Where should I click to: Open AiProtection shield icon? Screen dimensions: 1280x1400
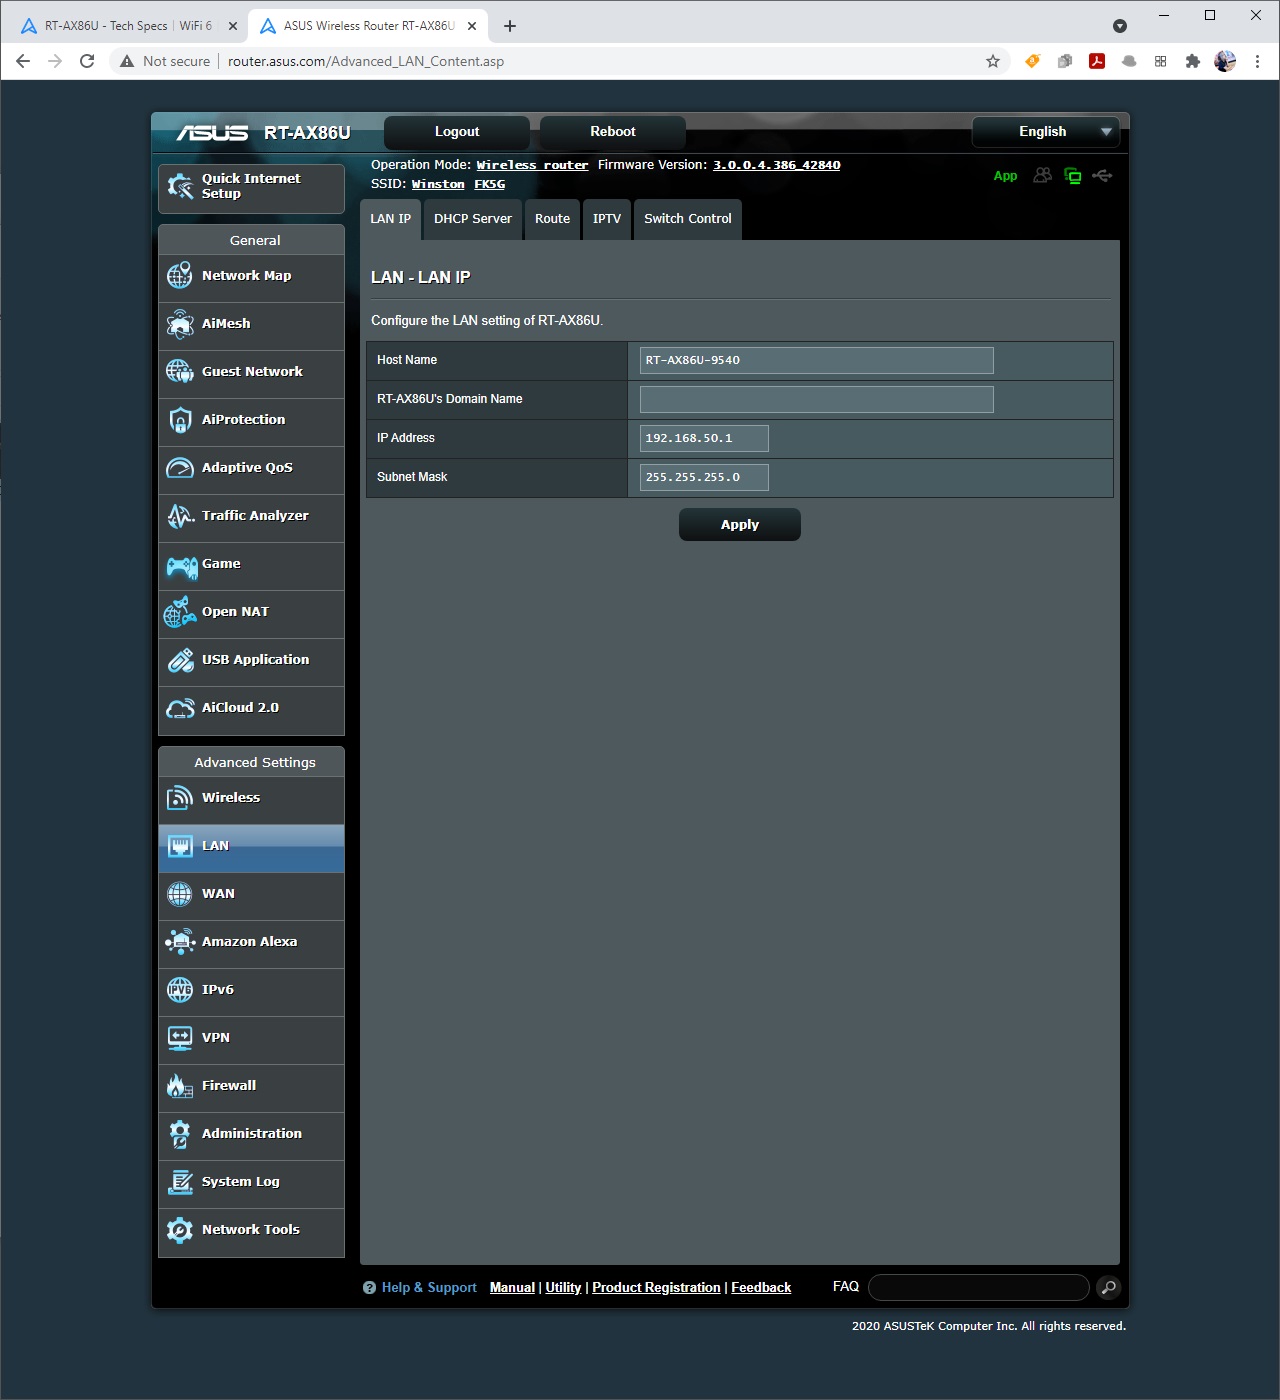(x=180, y=420)
